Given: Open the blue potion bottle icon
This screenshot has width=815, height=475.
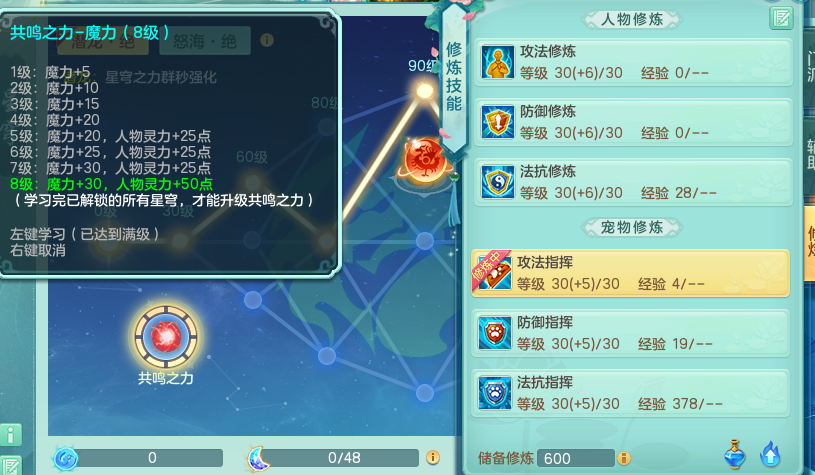Looking at the screenshot, I should coord(734,455).
